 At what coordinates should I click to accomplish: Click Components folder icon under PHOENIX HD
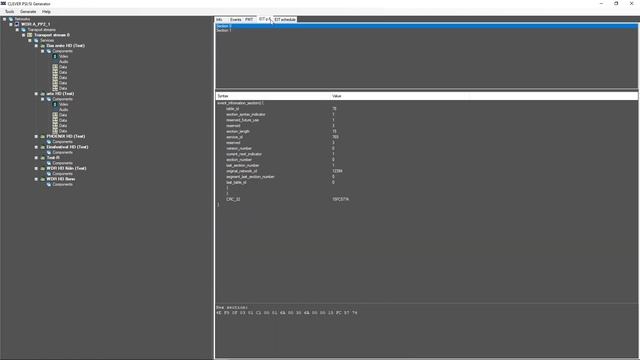point(49,142)
